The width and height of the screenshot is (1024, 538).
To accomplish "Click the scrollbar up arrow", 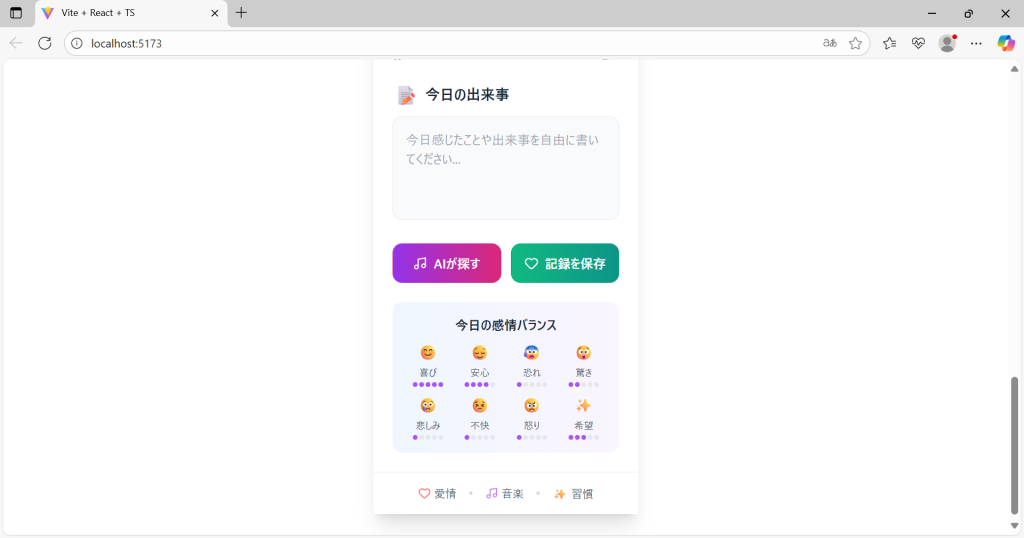I will [x=1014, y=69].
